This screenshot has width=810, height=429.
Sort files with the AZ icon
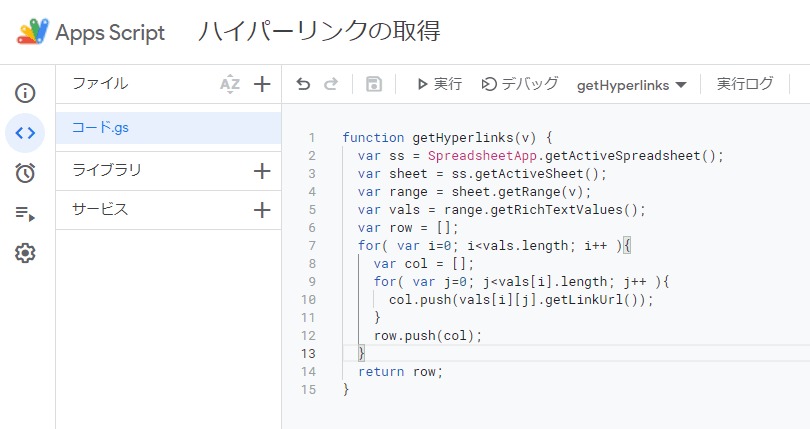coord(230,85)
